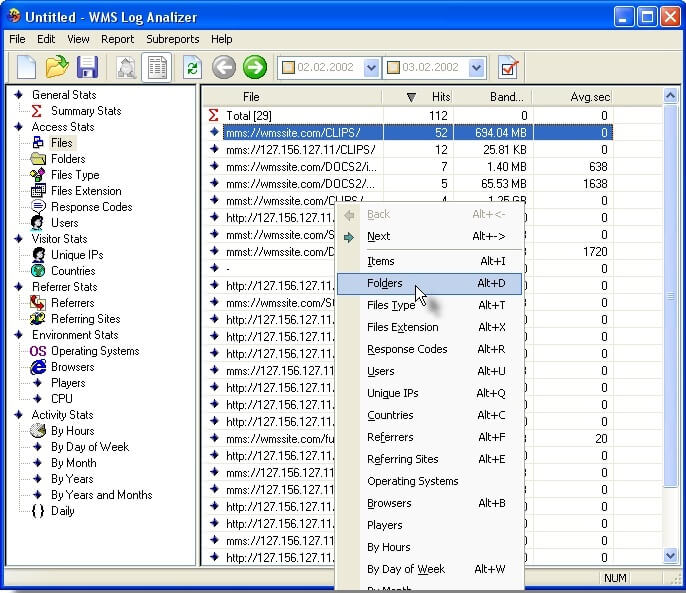Viewport: 686px width, 593px height.
Task: Save with the floppy disk icon
Action: coord(88,67)
